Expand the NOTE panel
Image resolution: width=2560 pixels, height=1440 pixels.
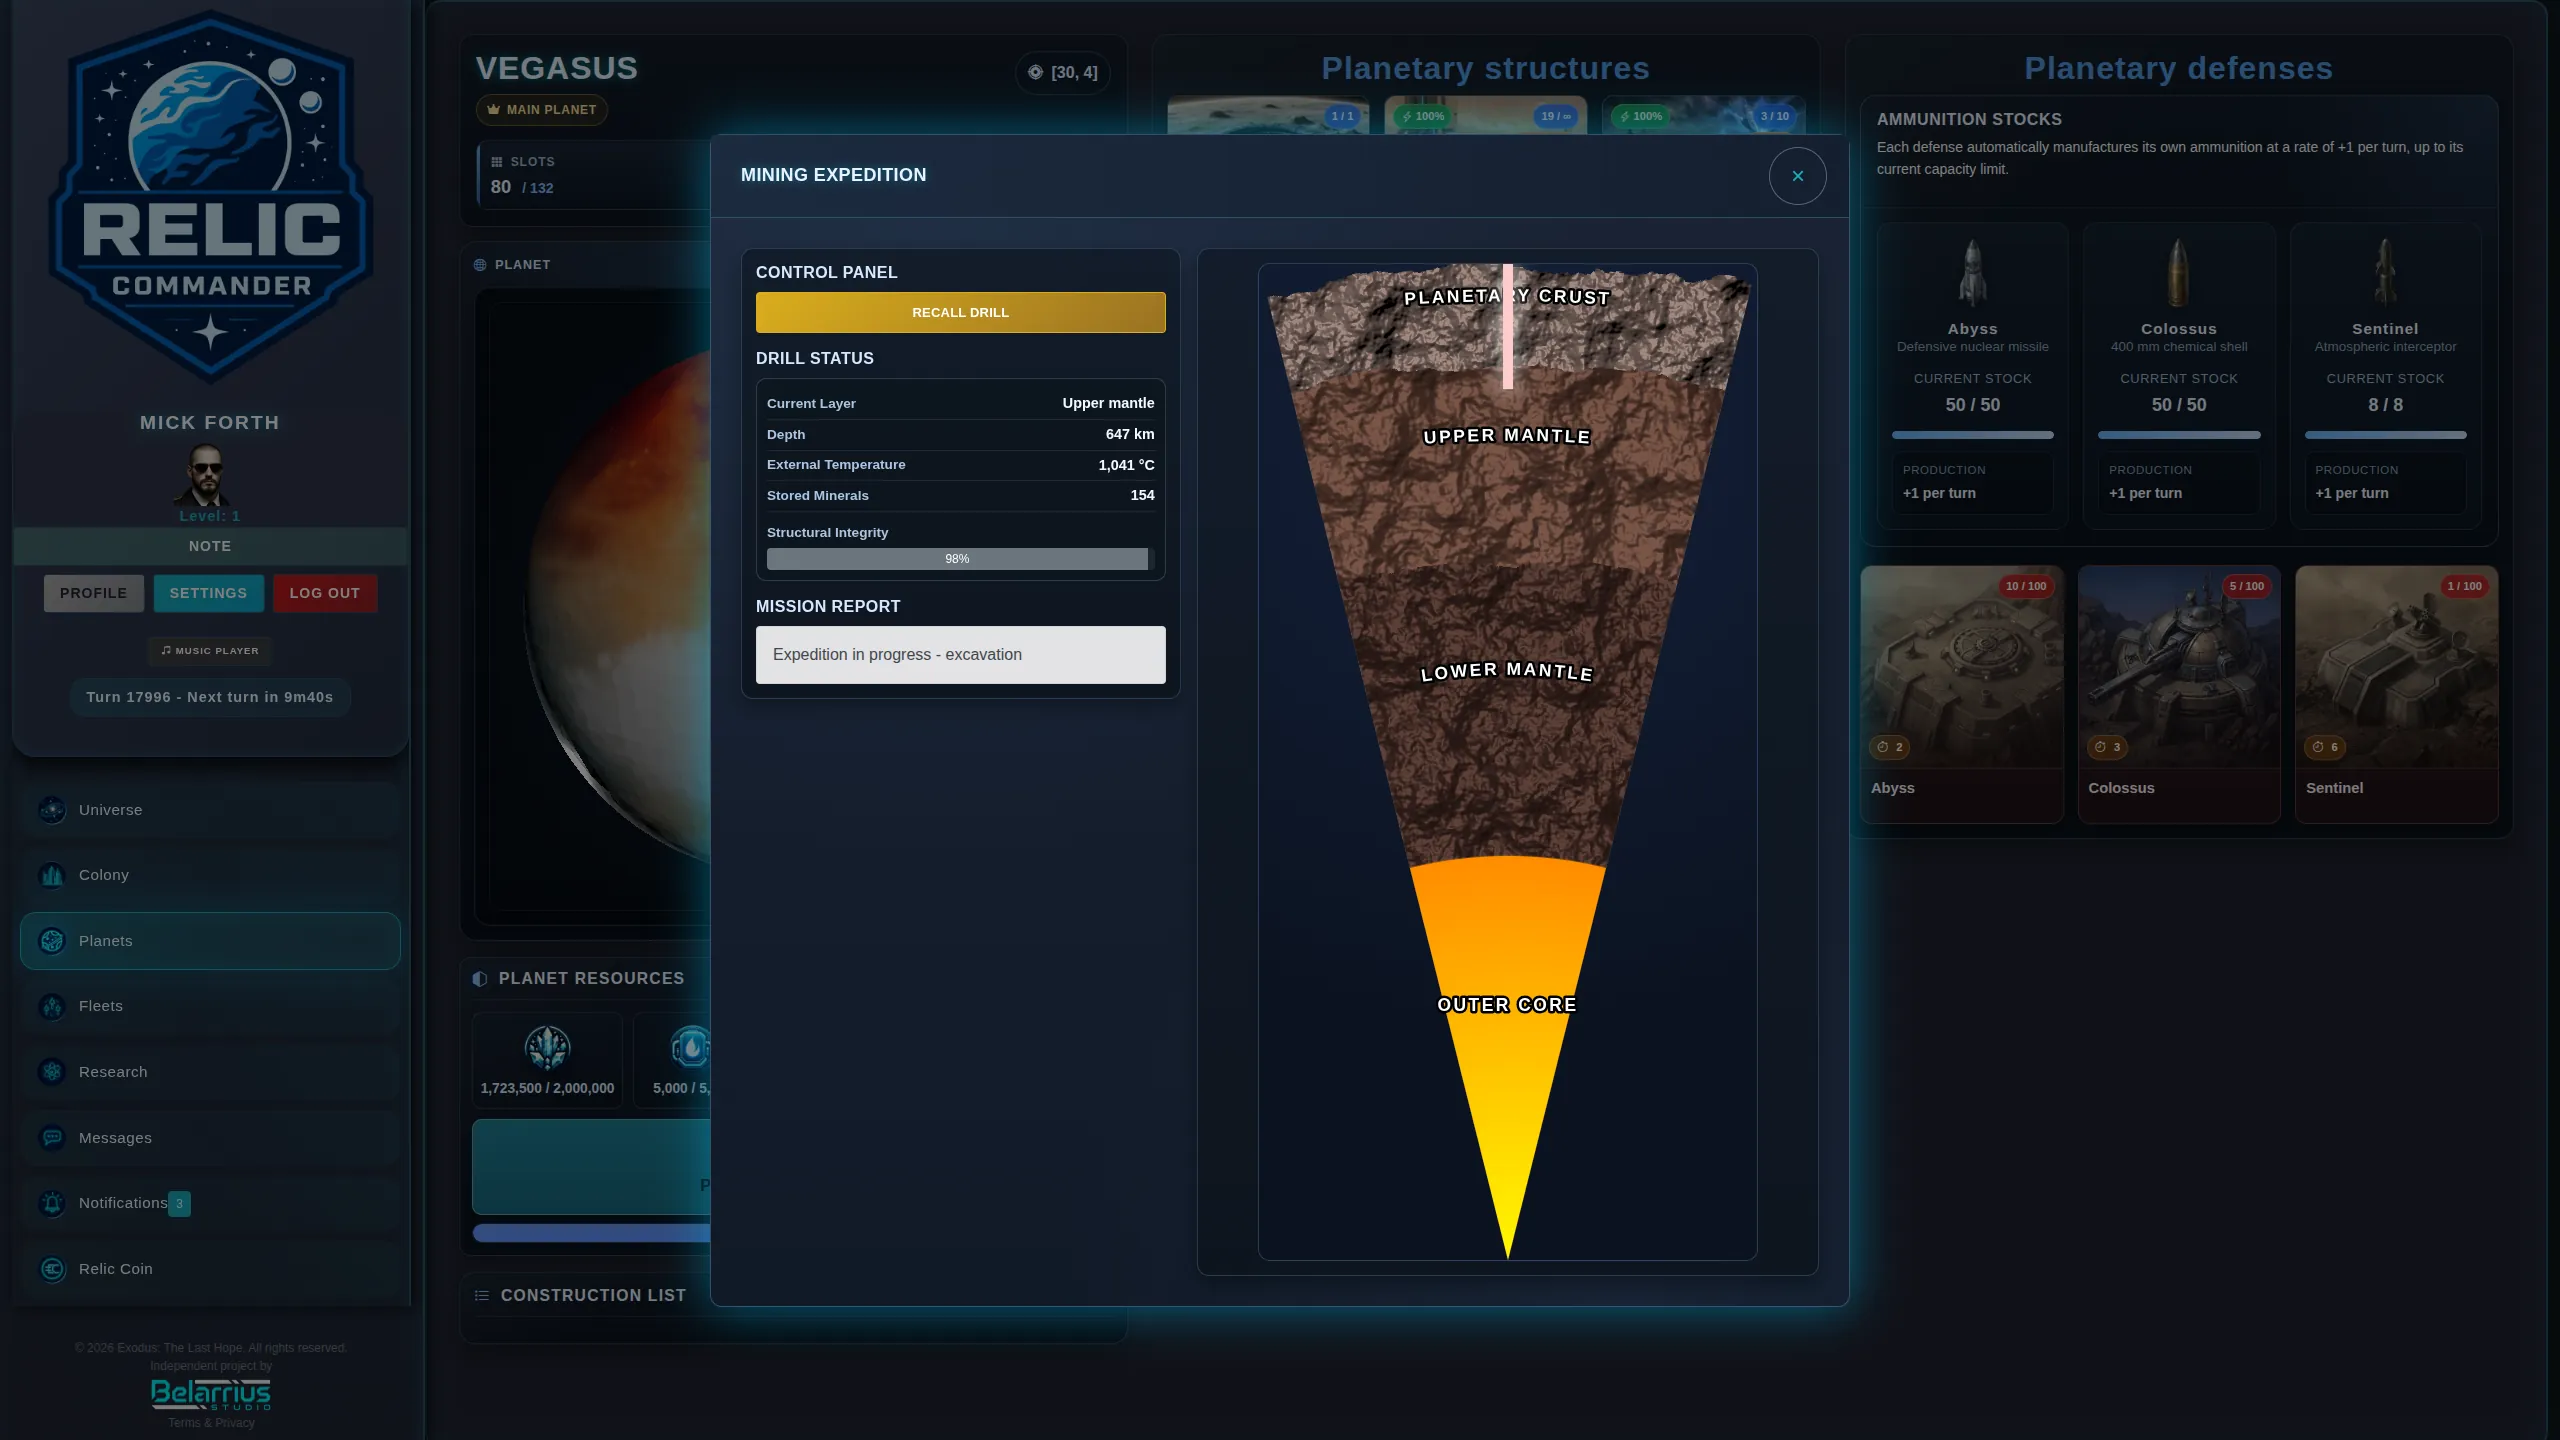[210, 546]
